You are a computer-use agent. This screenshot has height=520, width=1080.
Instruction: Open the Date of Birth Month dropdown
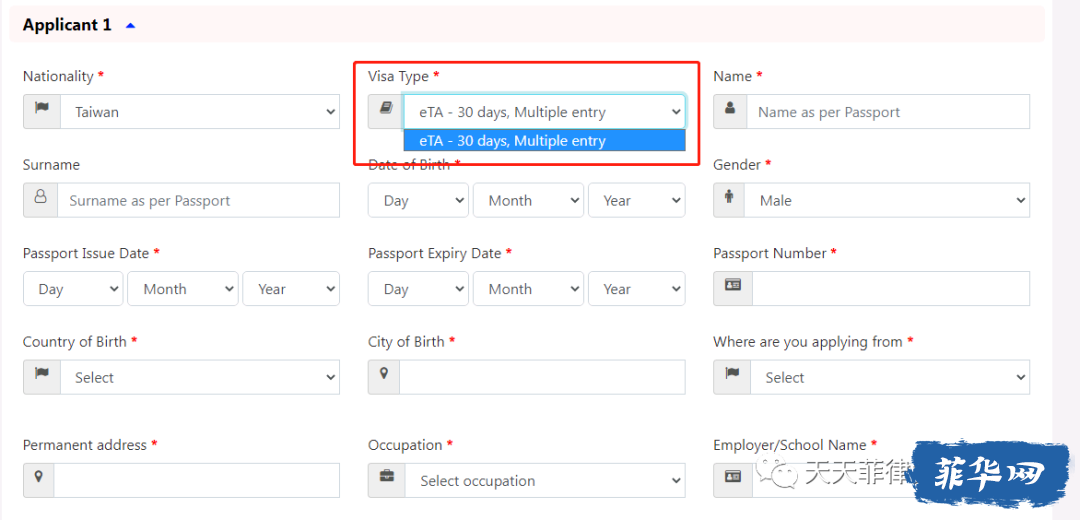528,200
